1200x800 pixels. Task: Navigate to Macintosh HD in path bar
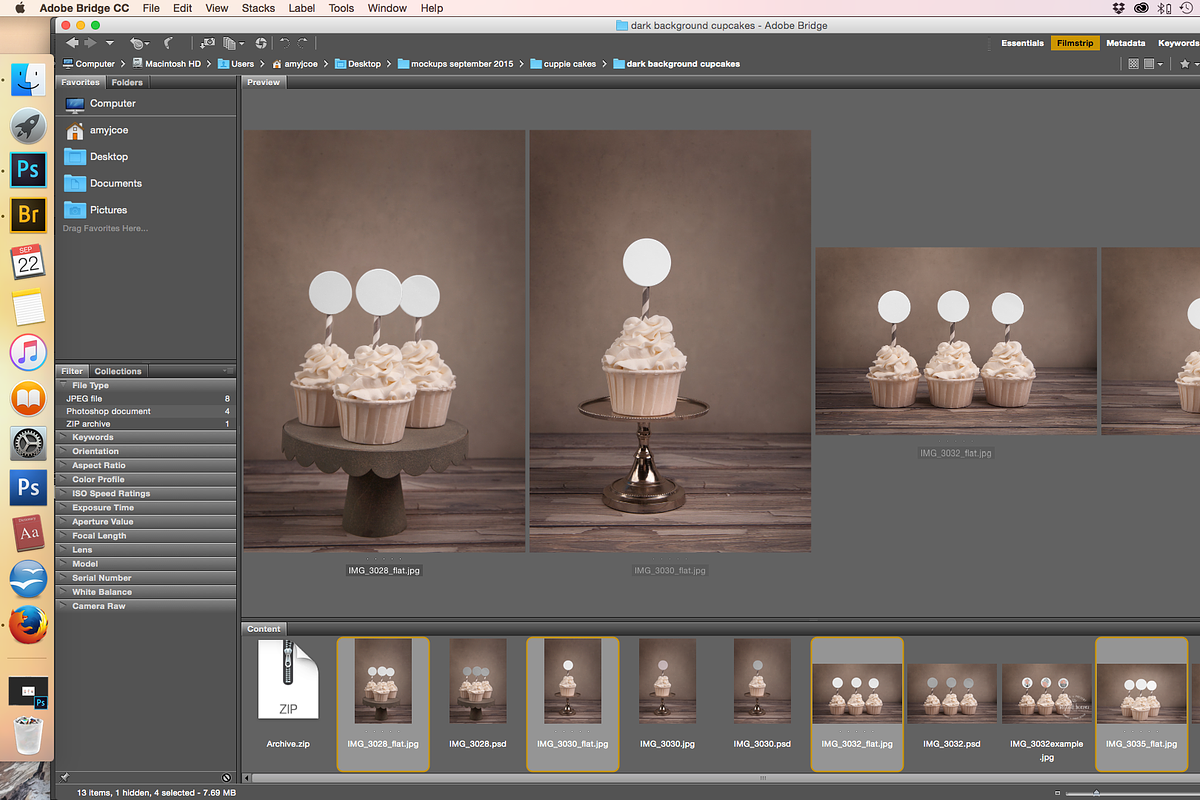(166, 64)
